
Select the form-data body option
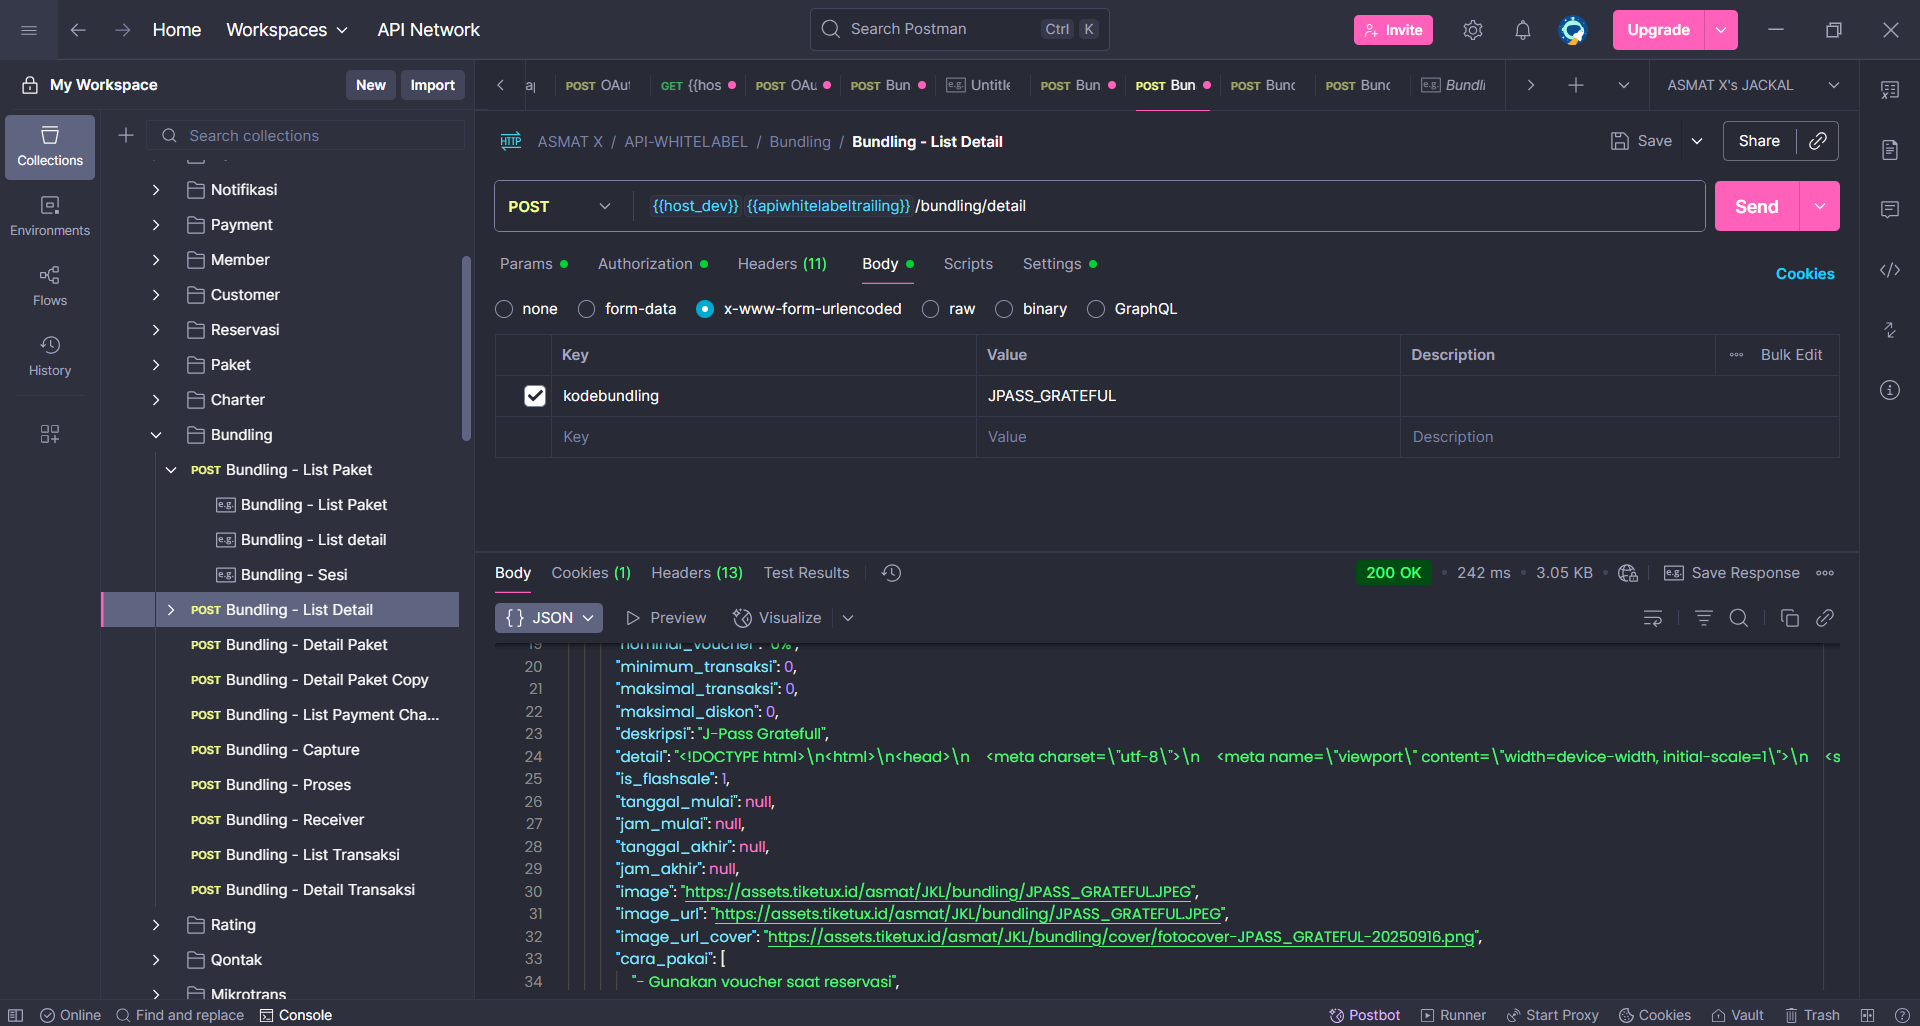click(587, 309)
